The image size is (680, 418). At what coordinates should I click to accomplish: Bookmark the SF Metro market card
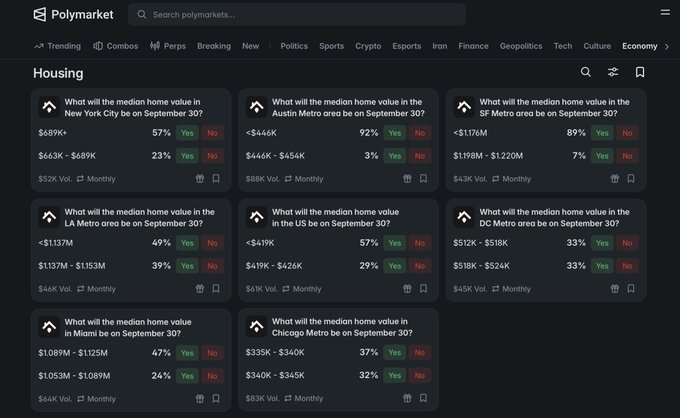point(631,178)
